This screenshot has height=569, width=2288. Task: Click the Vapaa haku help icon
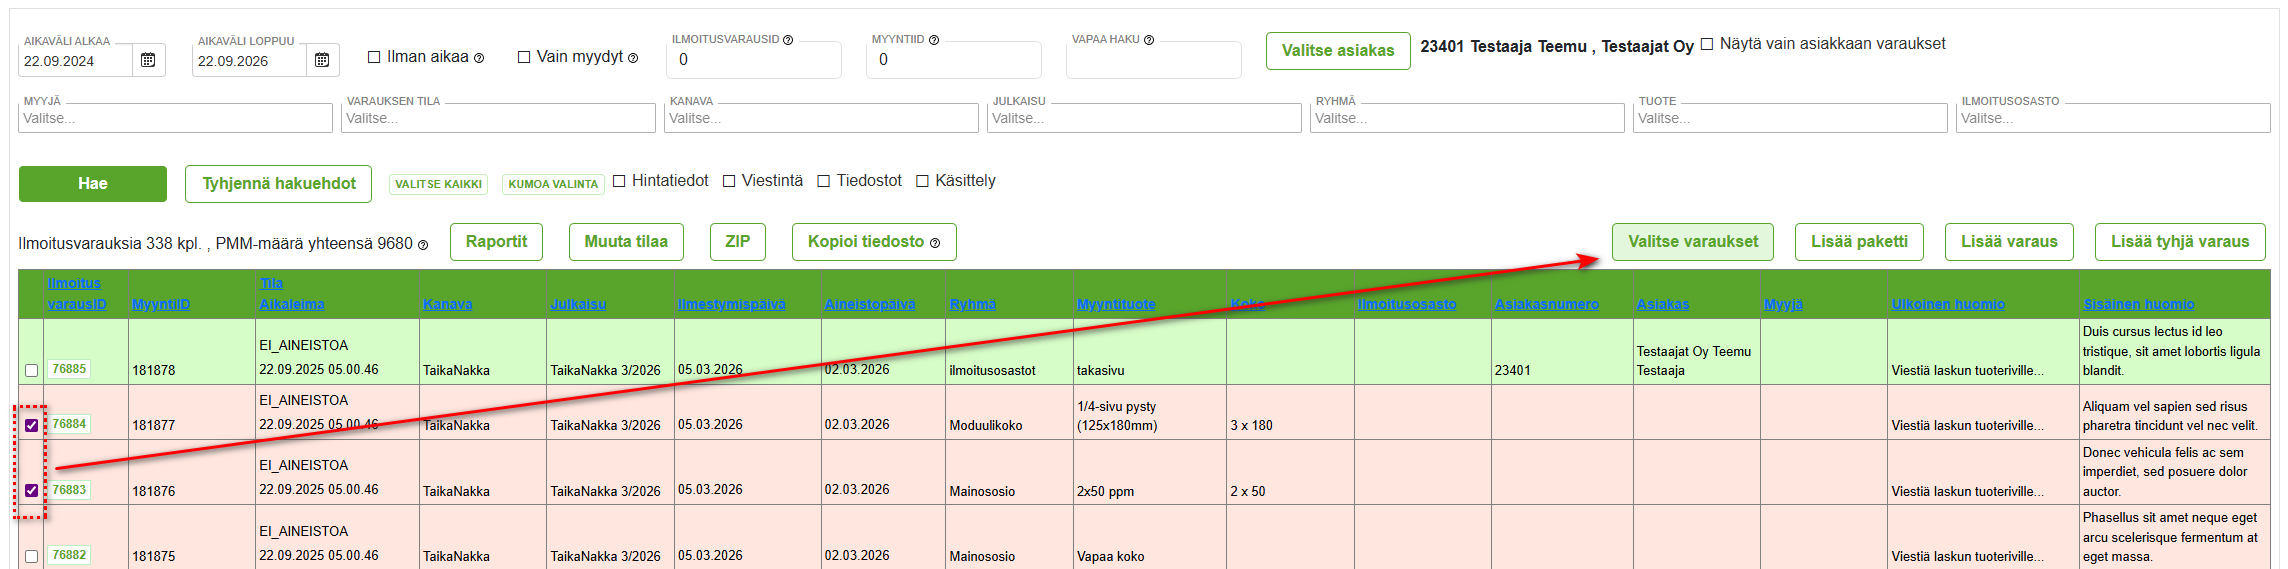coord(1149,40)
